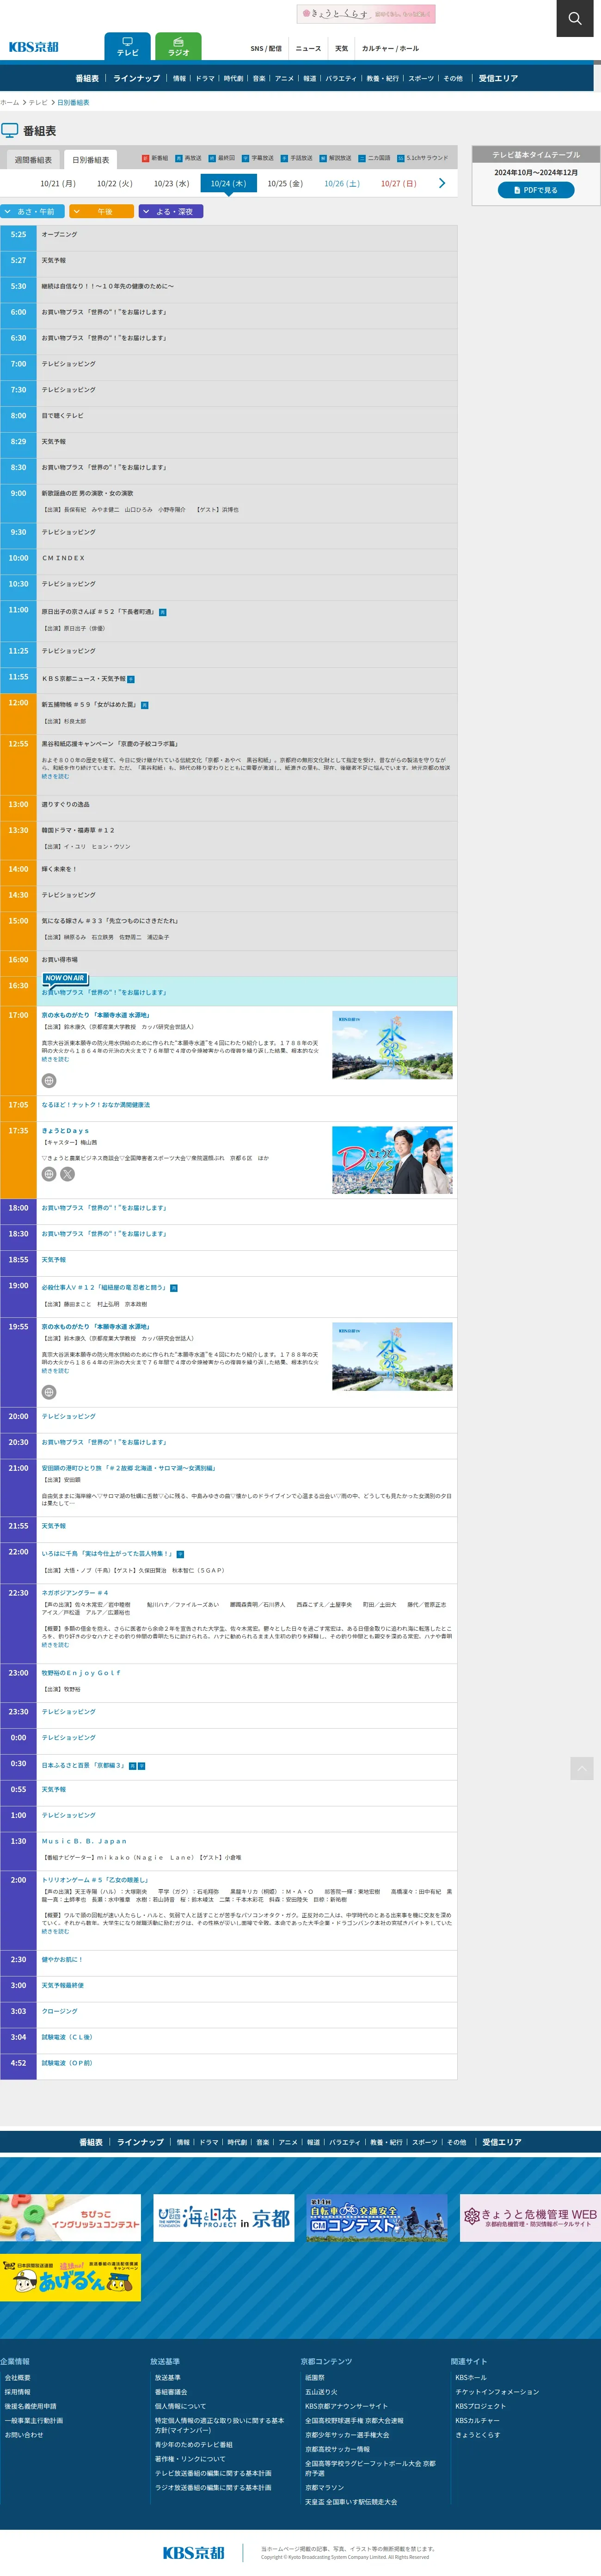Open 必殺仕事人V #12 program link

[x=104, y=1287]
